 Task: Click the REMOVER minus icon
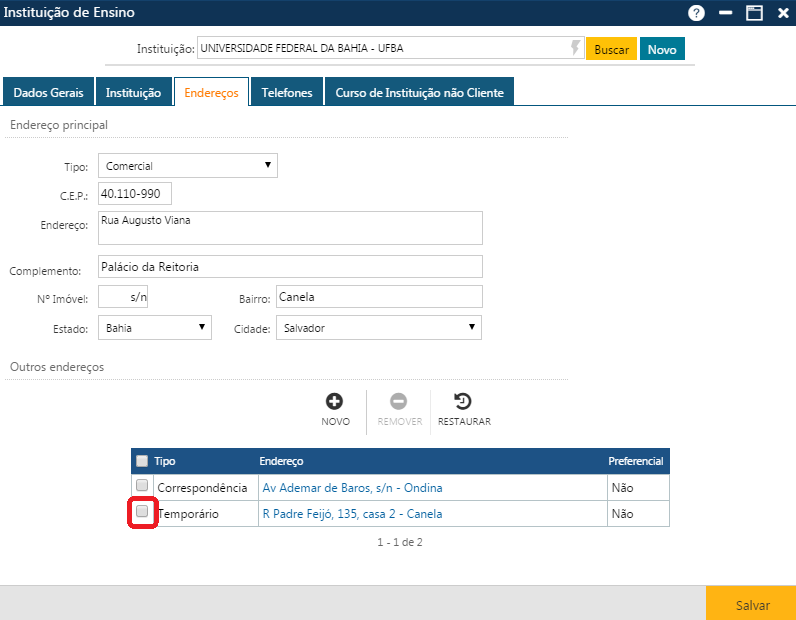point(398,402)
